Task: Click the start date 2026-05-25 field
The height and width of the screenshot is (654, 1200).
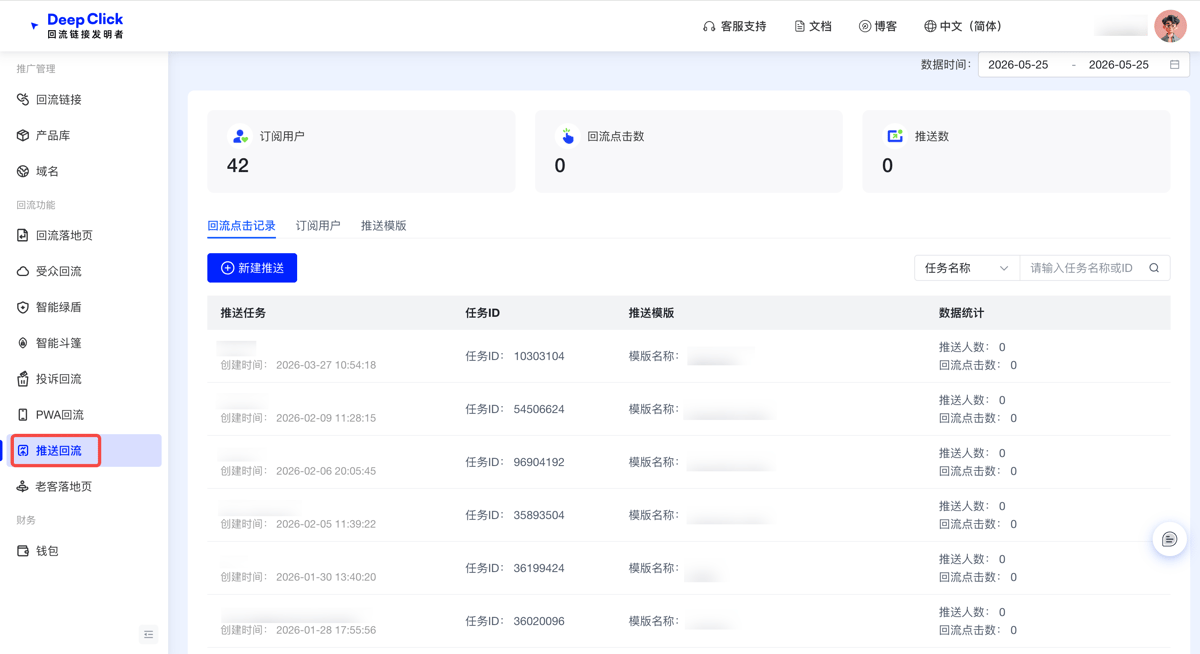Action: (x=1018, y=65)
